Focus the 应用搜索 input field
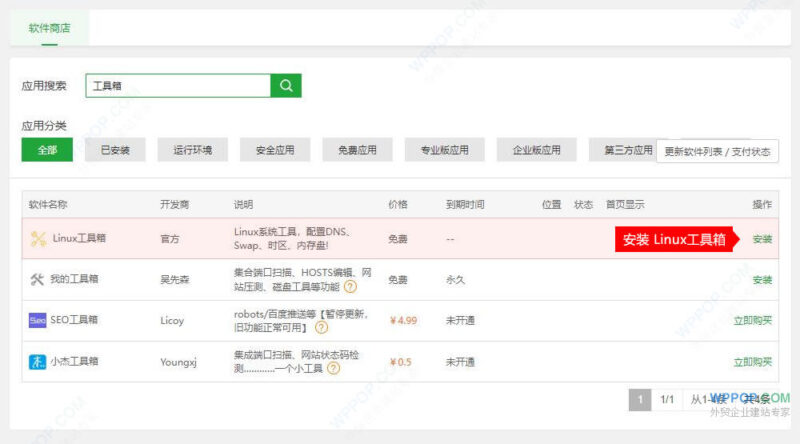This screenshot has height=444, width=800. (178, 86)
